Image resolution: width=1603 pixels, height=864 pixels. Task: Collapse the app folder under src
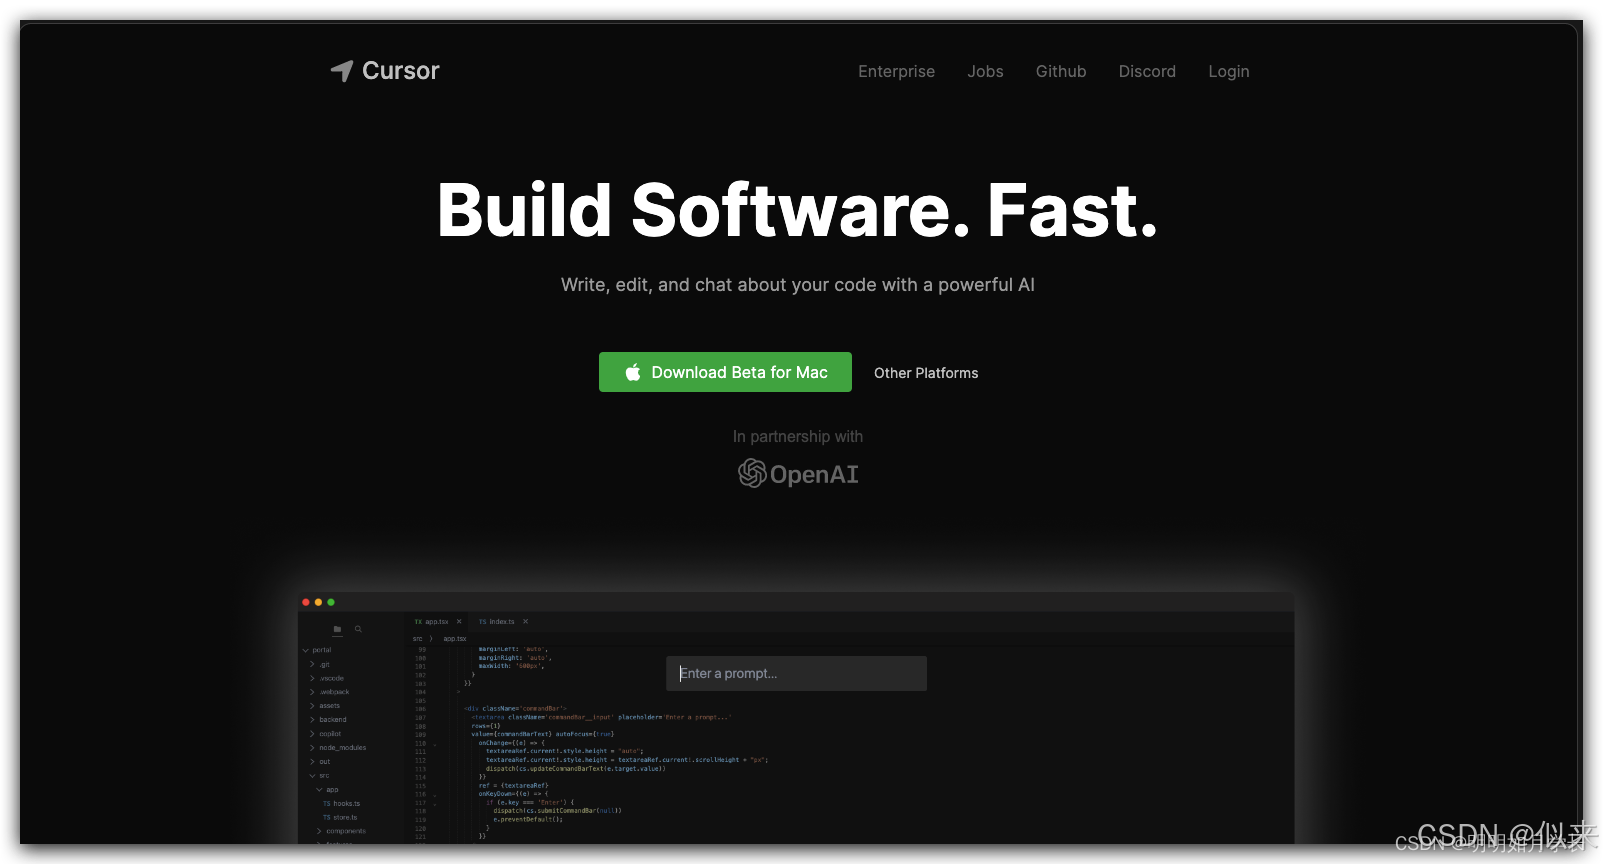pos(329,790)
